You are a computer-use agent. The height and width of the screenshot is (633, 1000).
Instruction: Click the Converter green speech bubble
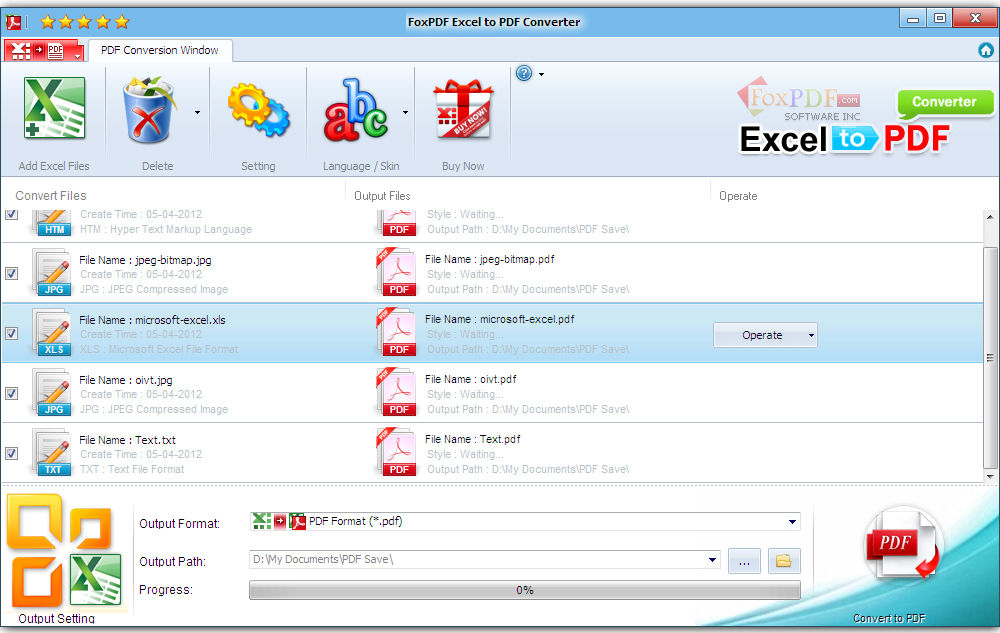click(x=945, y=103)
